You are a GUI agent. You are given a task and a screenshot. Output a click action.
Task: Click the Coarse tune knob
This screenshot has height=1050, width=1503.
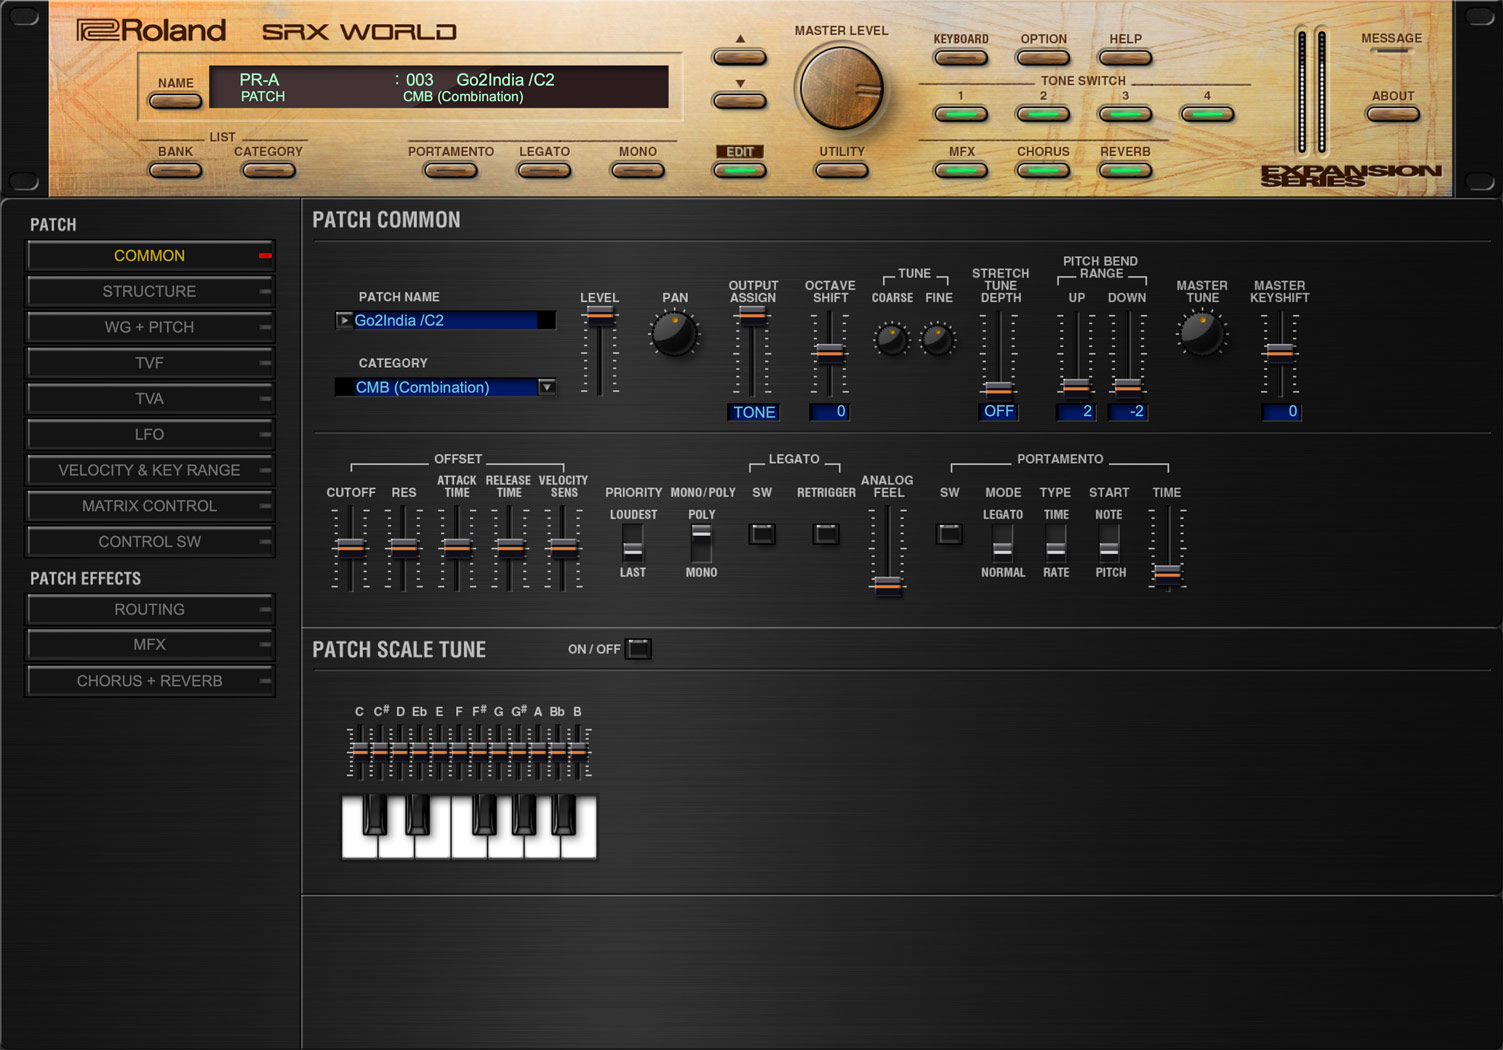(x=891, y=339)
